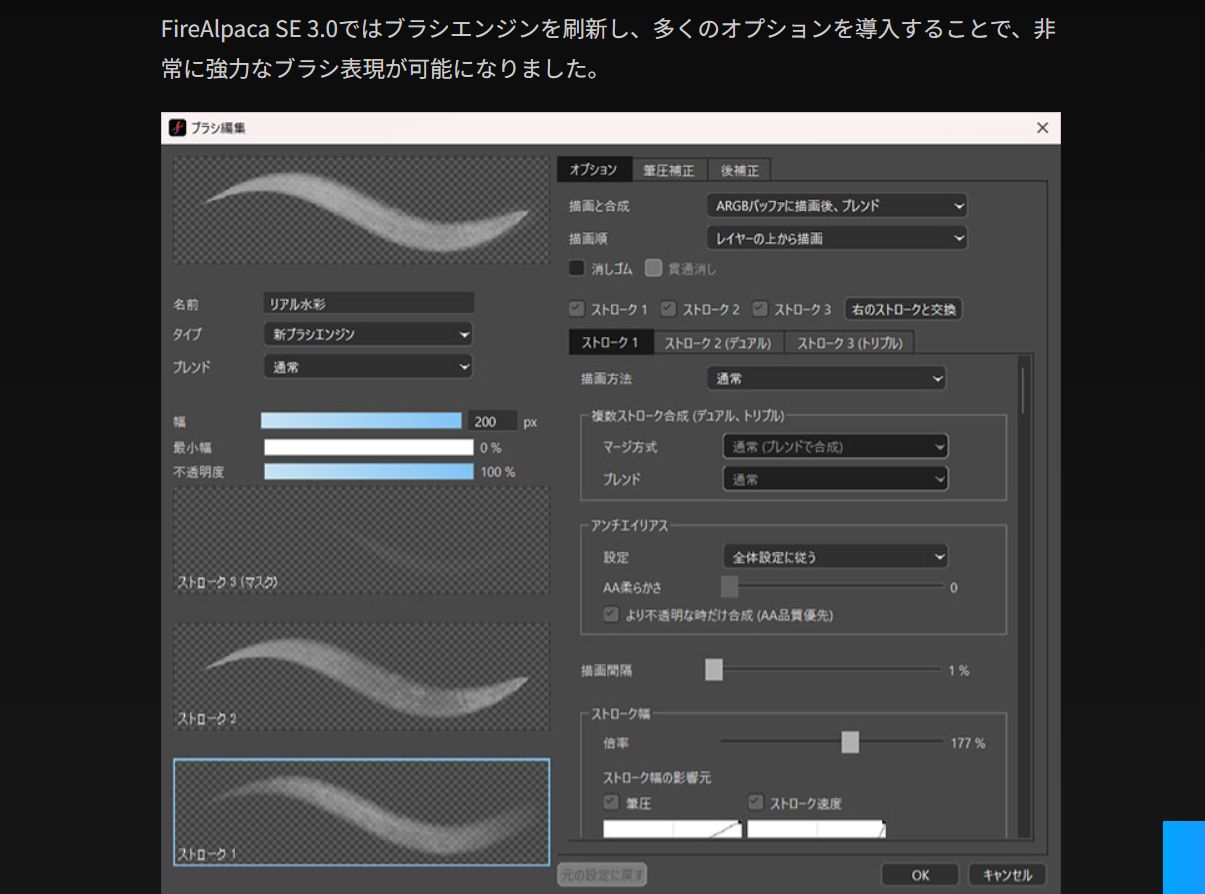Expand the 描画順 dropdown
Image resolution: width=1205 pixels, height=894 pixels.
[x=836, y=238]
